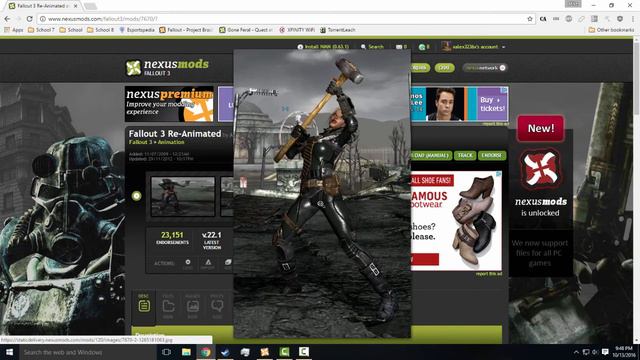Open Chrome menu three-dot icon
Screen dimensions: 640x360
point(633,19)
